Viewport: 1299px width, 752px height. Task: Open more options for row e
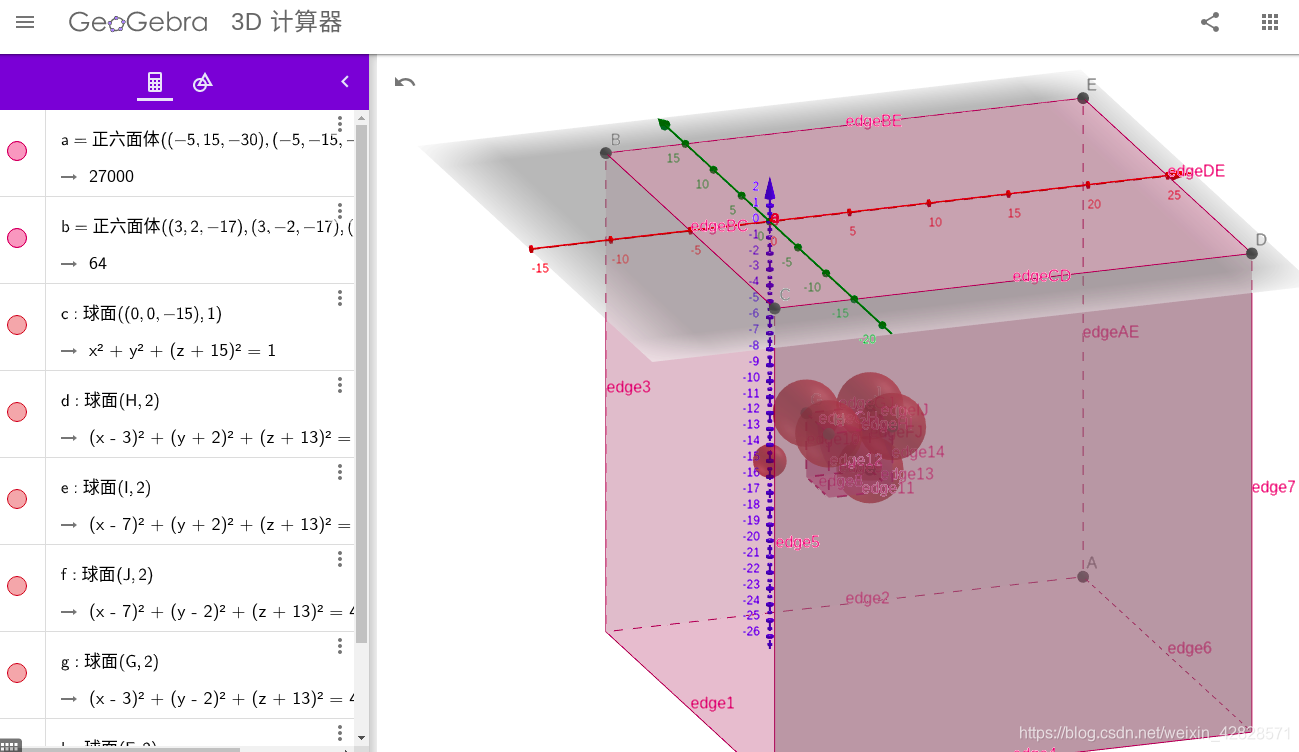(x=340, y=472)
